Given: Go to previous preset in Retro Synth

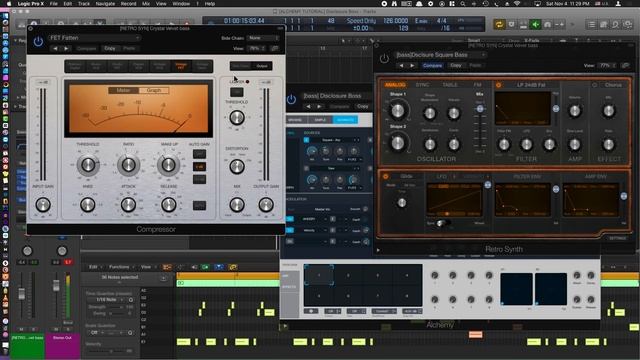Looking at the screenshot, I should click(x=401, y=65).
